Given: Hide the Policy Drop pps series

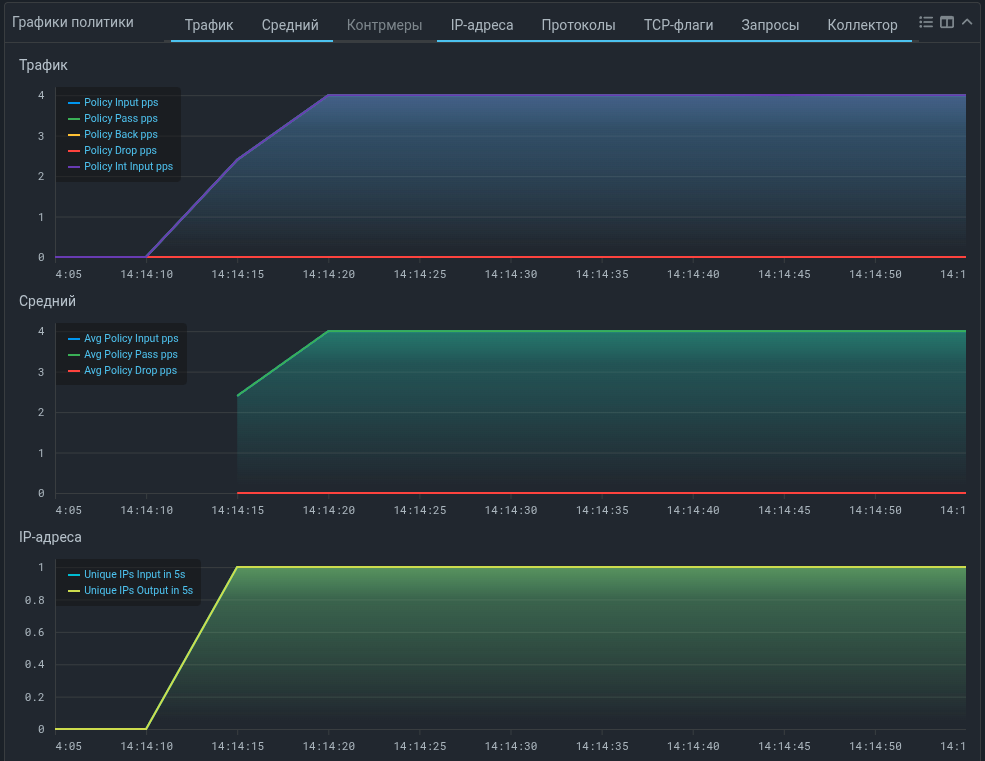Looking at the screenshot, I should point(120,151).
